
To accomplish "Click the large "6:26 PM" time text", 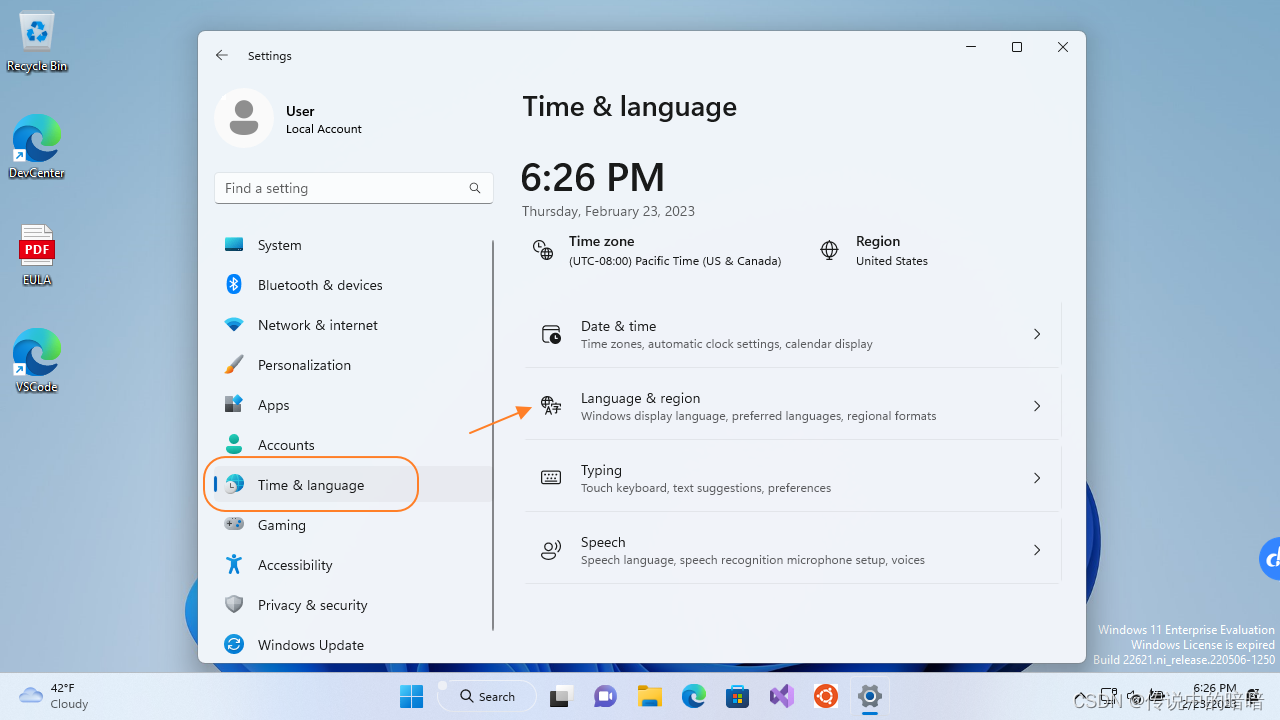I will click(593, 178).
